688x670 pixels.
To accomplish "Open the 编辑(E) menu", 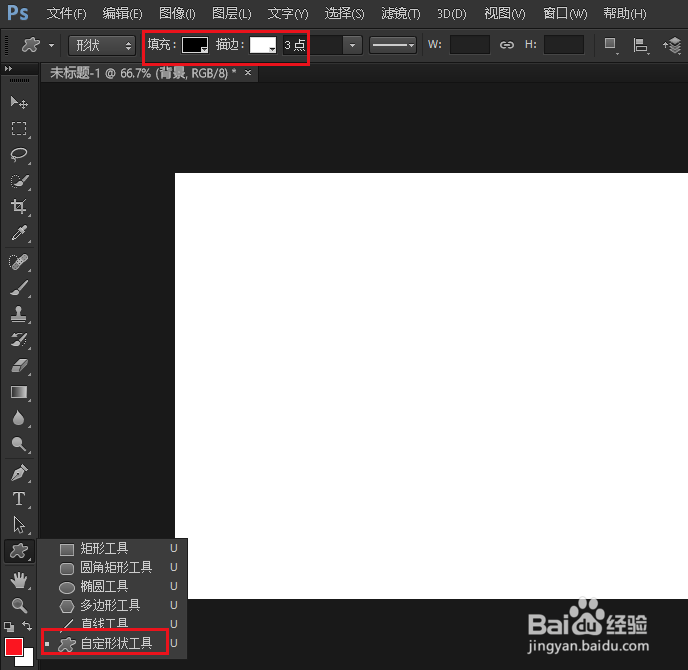I will (122, 14).
